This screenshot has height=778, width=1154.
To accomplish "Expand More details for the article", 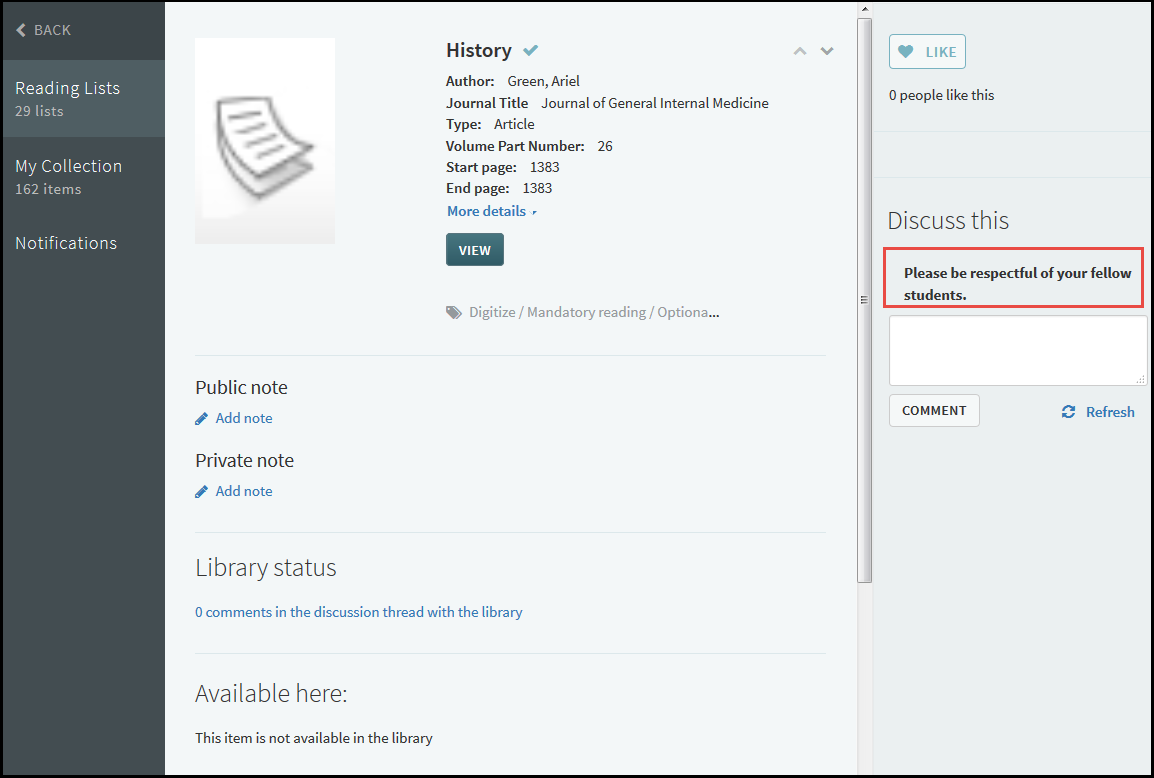I will tap(491, 211).
